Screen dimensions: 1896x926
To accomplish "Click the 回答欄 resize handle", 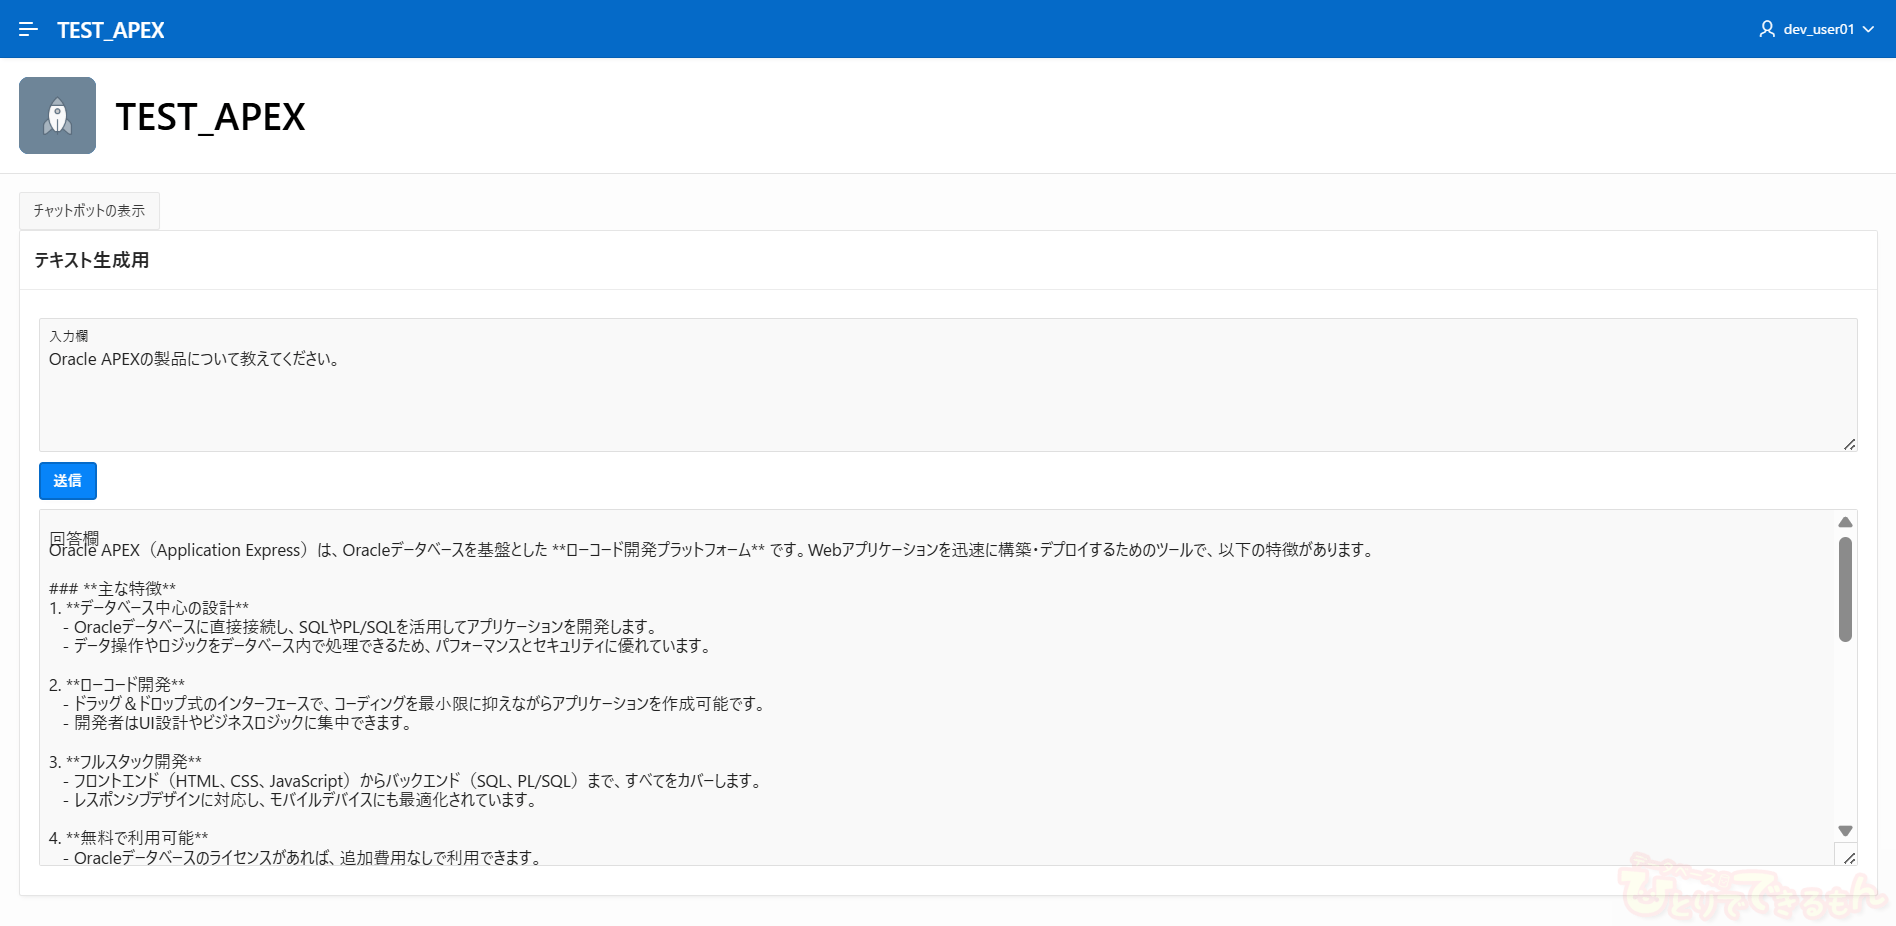I will (1849, 858).
